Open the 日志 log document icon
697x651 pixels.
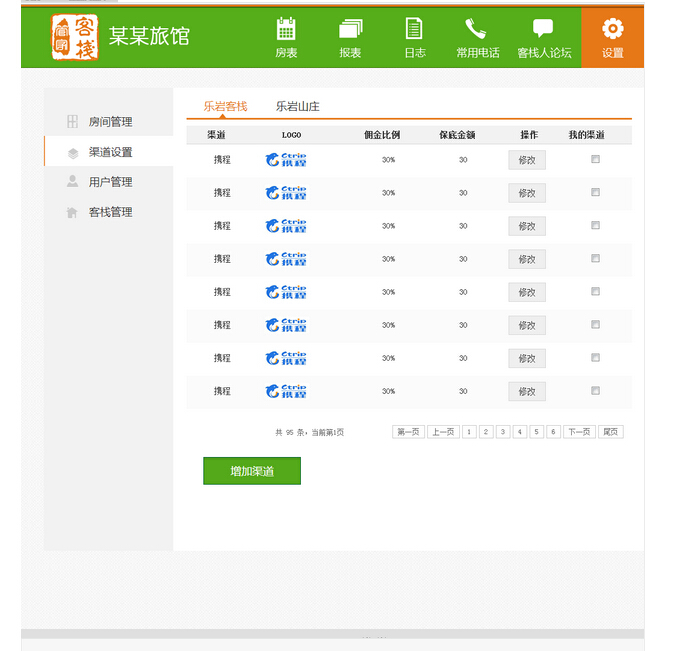pos(414,29)
